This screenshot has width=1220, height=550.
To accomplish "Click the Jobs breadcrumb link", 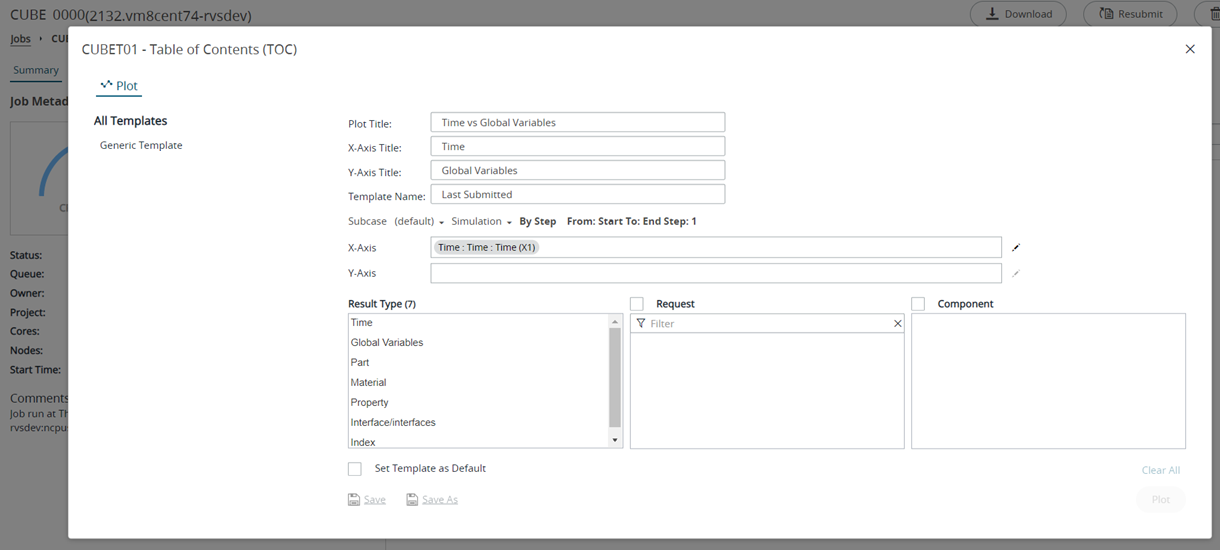I will pyautogui.click(x=20, y=39).
